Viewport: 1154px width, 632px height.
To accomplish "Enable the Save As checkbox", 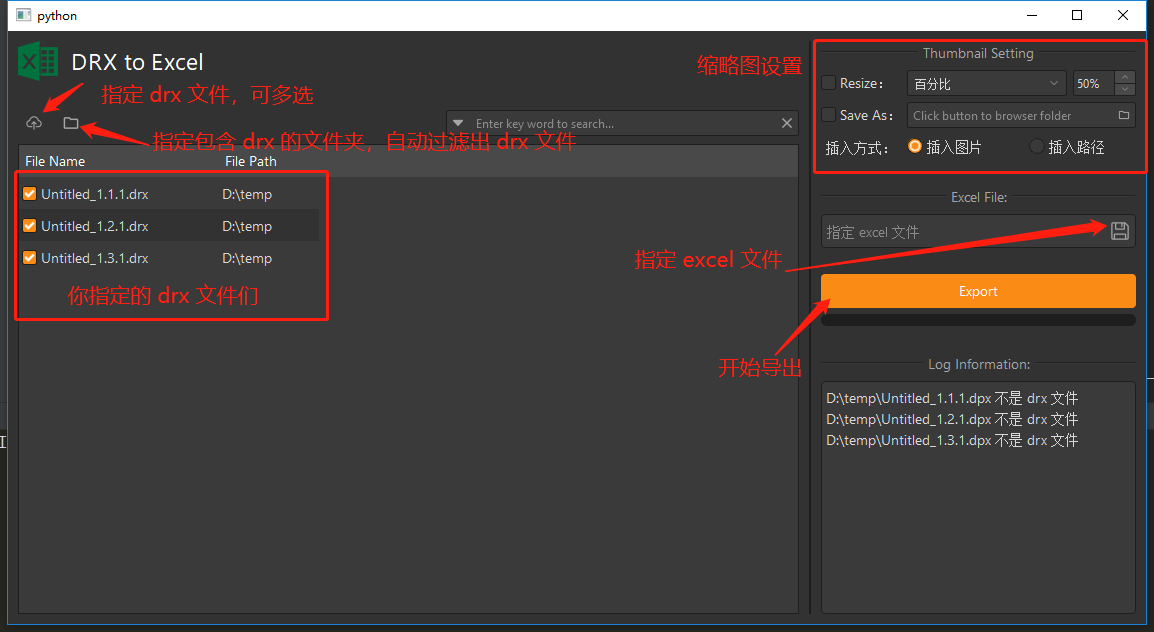I will [829, 115].
